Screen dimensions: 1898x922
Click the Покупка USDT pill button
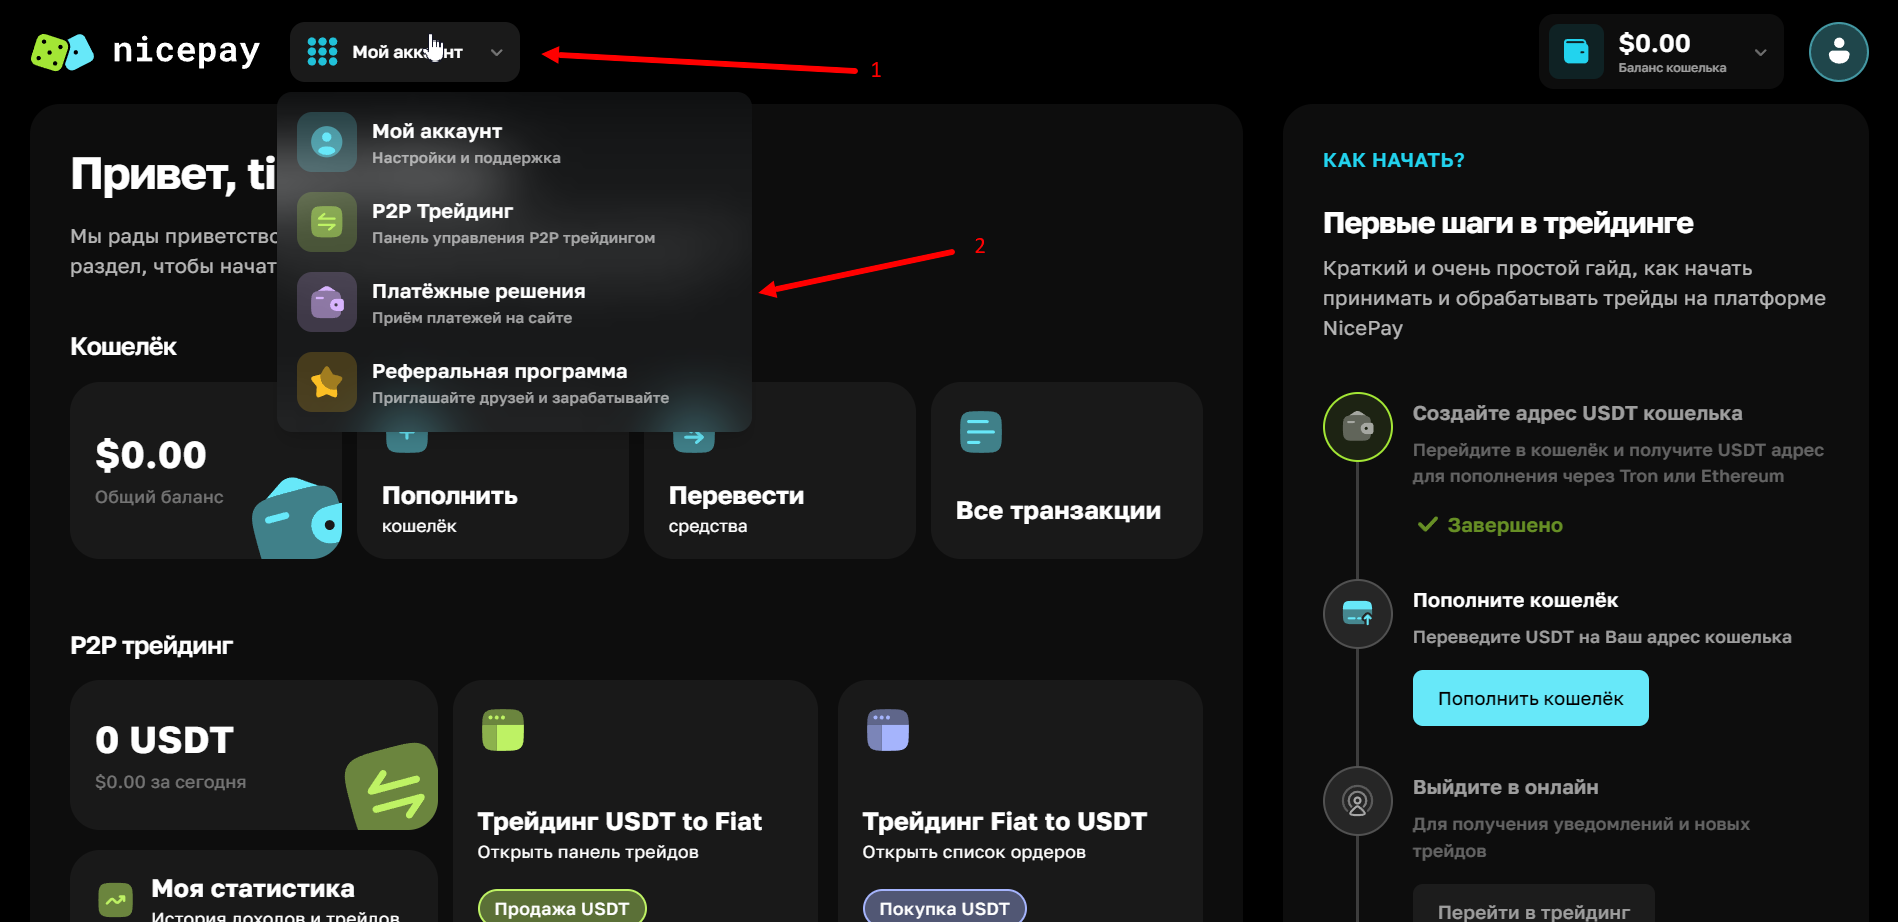point(944,907)
